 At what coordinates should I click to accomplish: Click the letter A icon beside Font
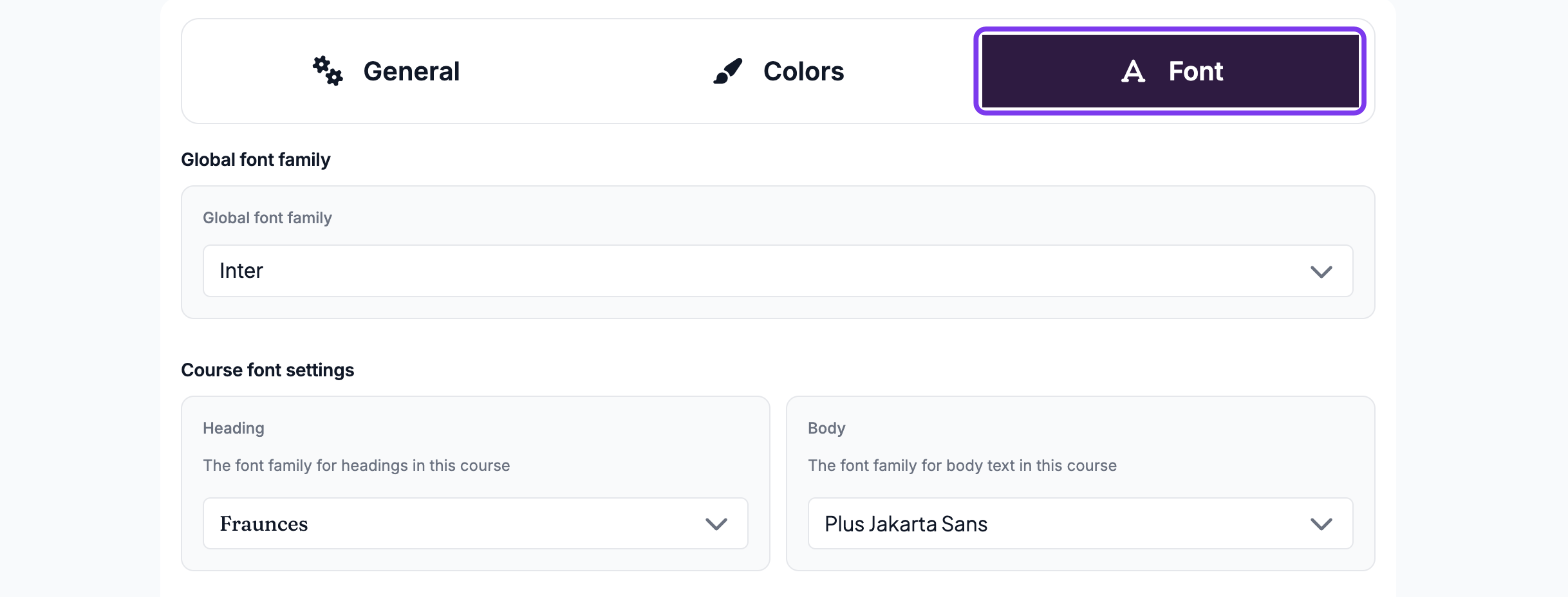1133,71
